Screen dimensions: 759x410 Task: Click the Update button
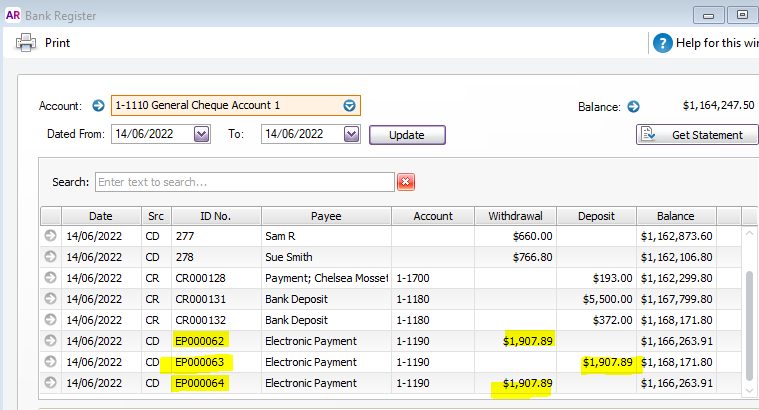pos(407,135)
